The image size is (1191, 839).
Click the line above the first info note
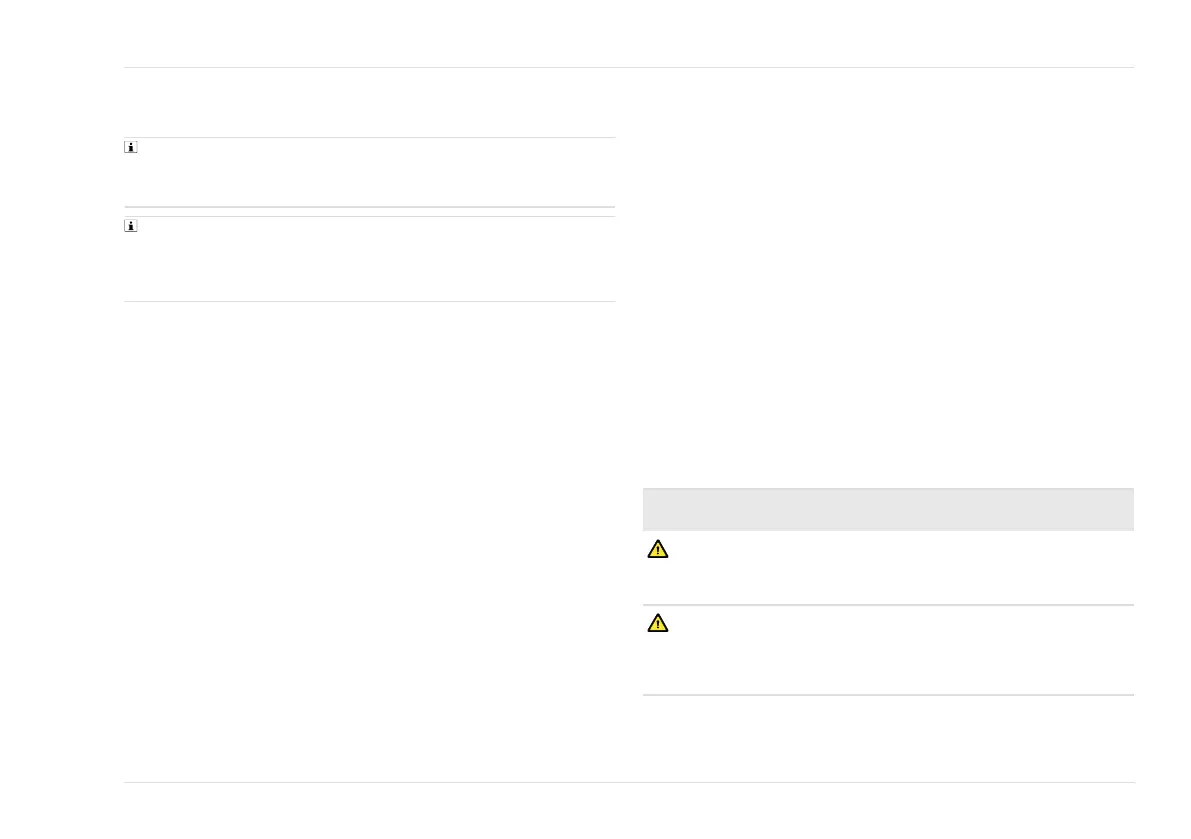click(x=368, y=138)
